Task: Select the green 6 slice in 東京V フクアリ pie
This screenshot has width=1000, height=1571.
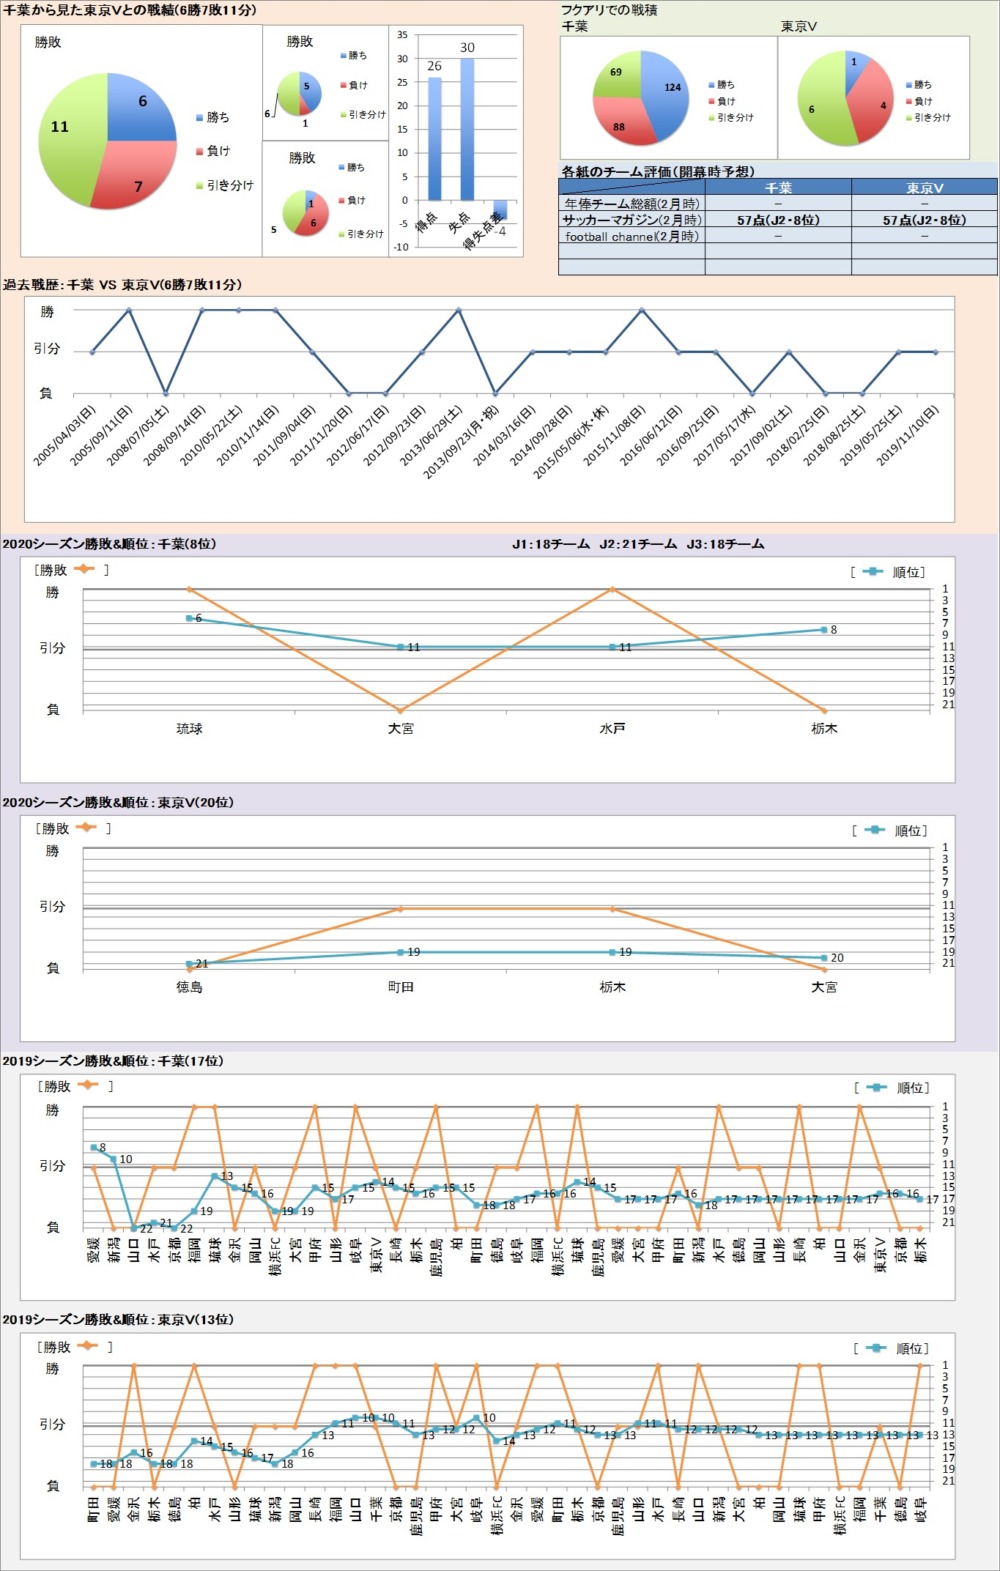Action: tap(820, 103)
